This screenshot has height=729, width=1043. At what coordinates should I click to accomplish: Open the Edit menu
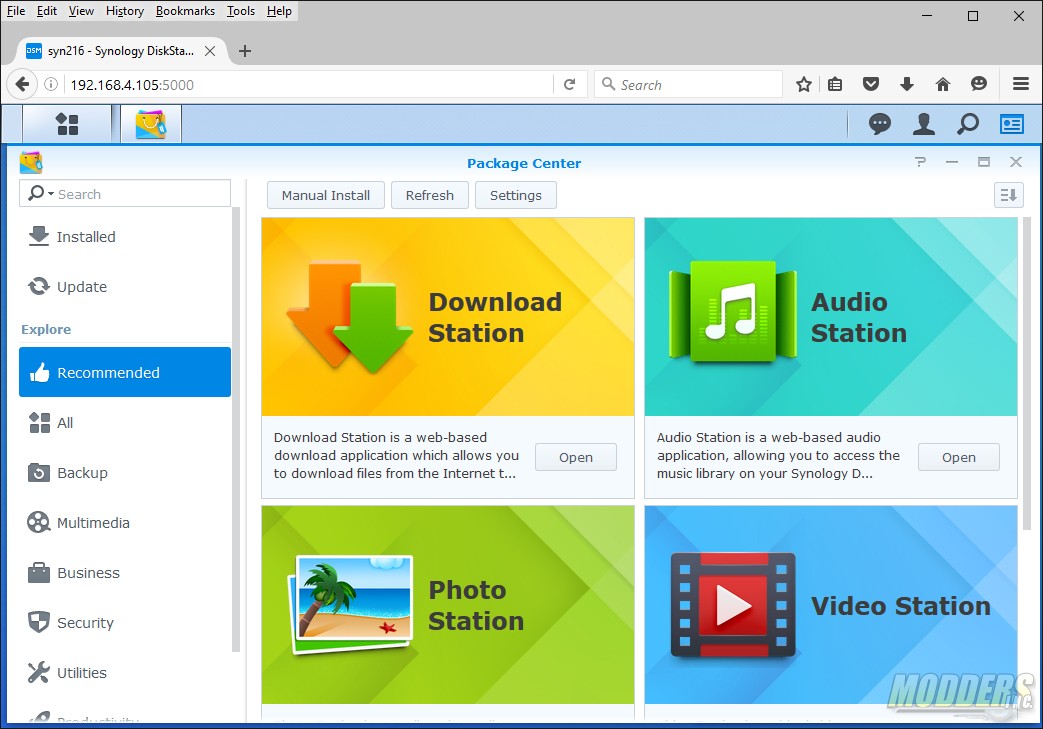tap(47, 11)
